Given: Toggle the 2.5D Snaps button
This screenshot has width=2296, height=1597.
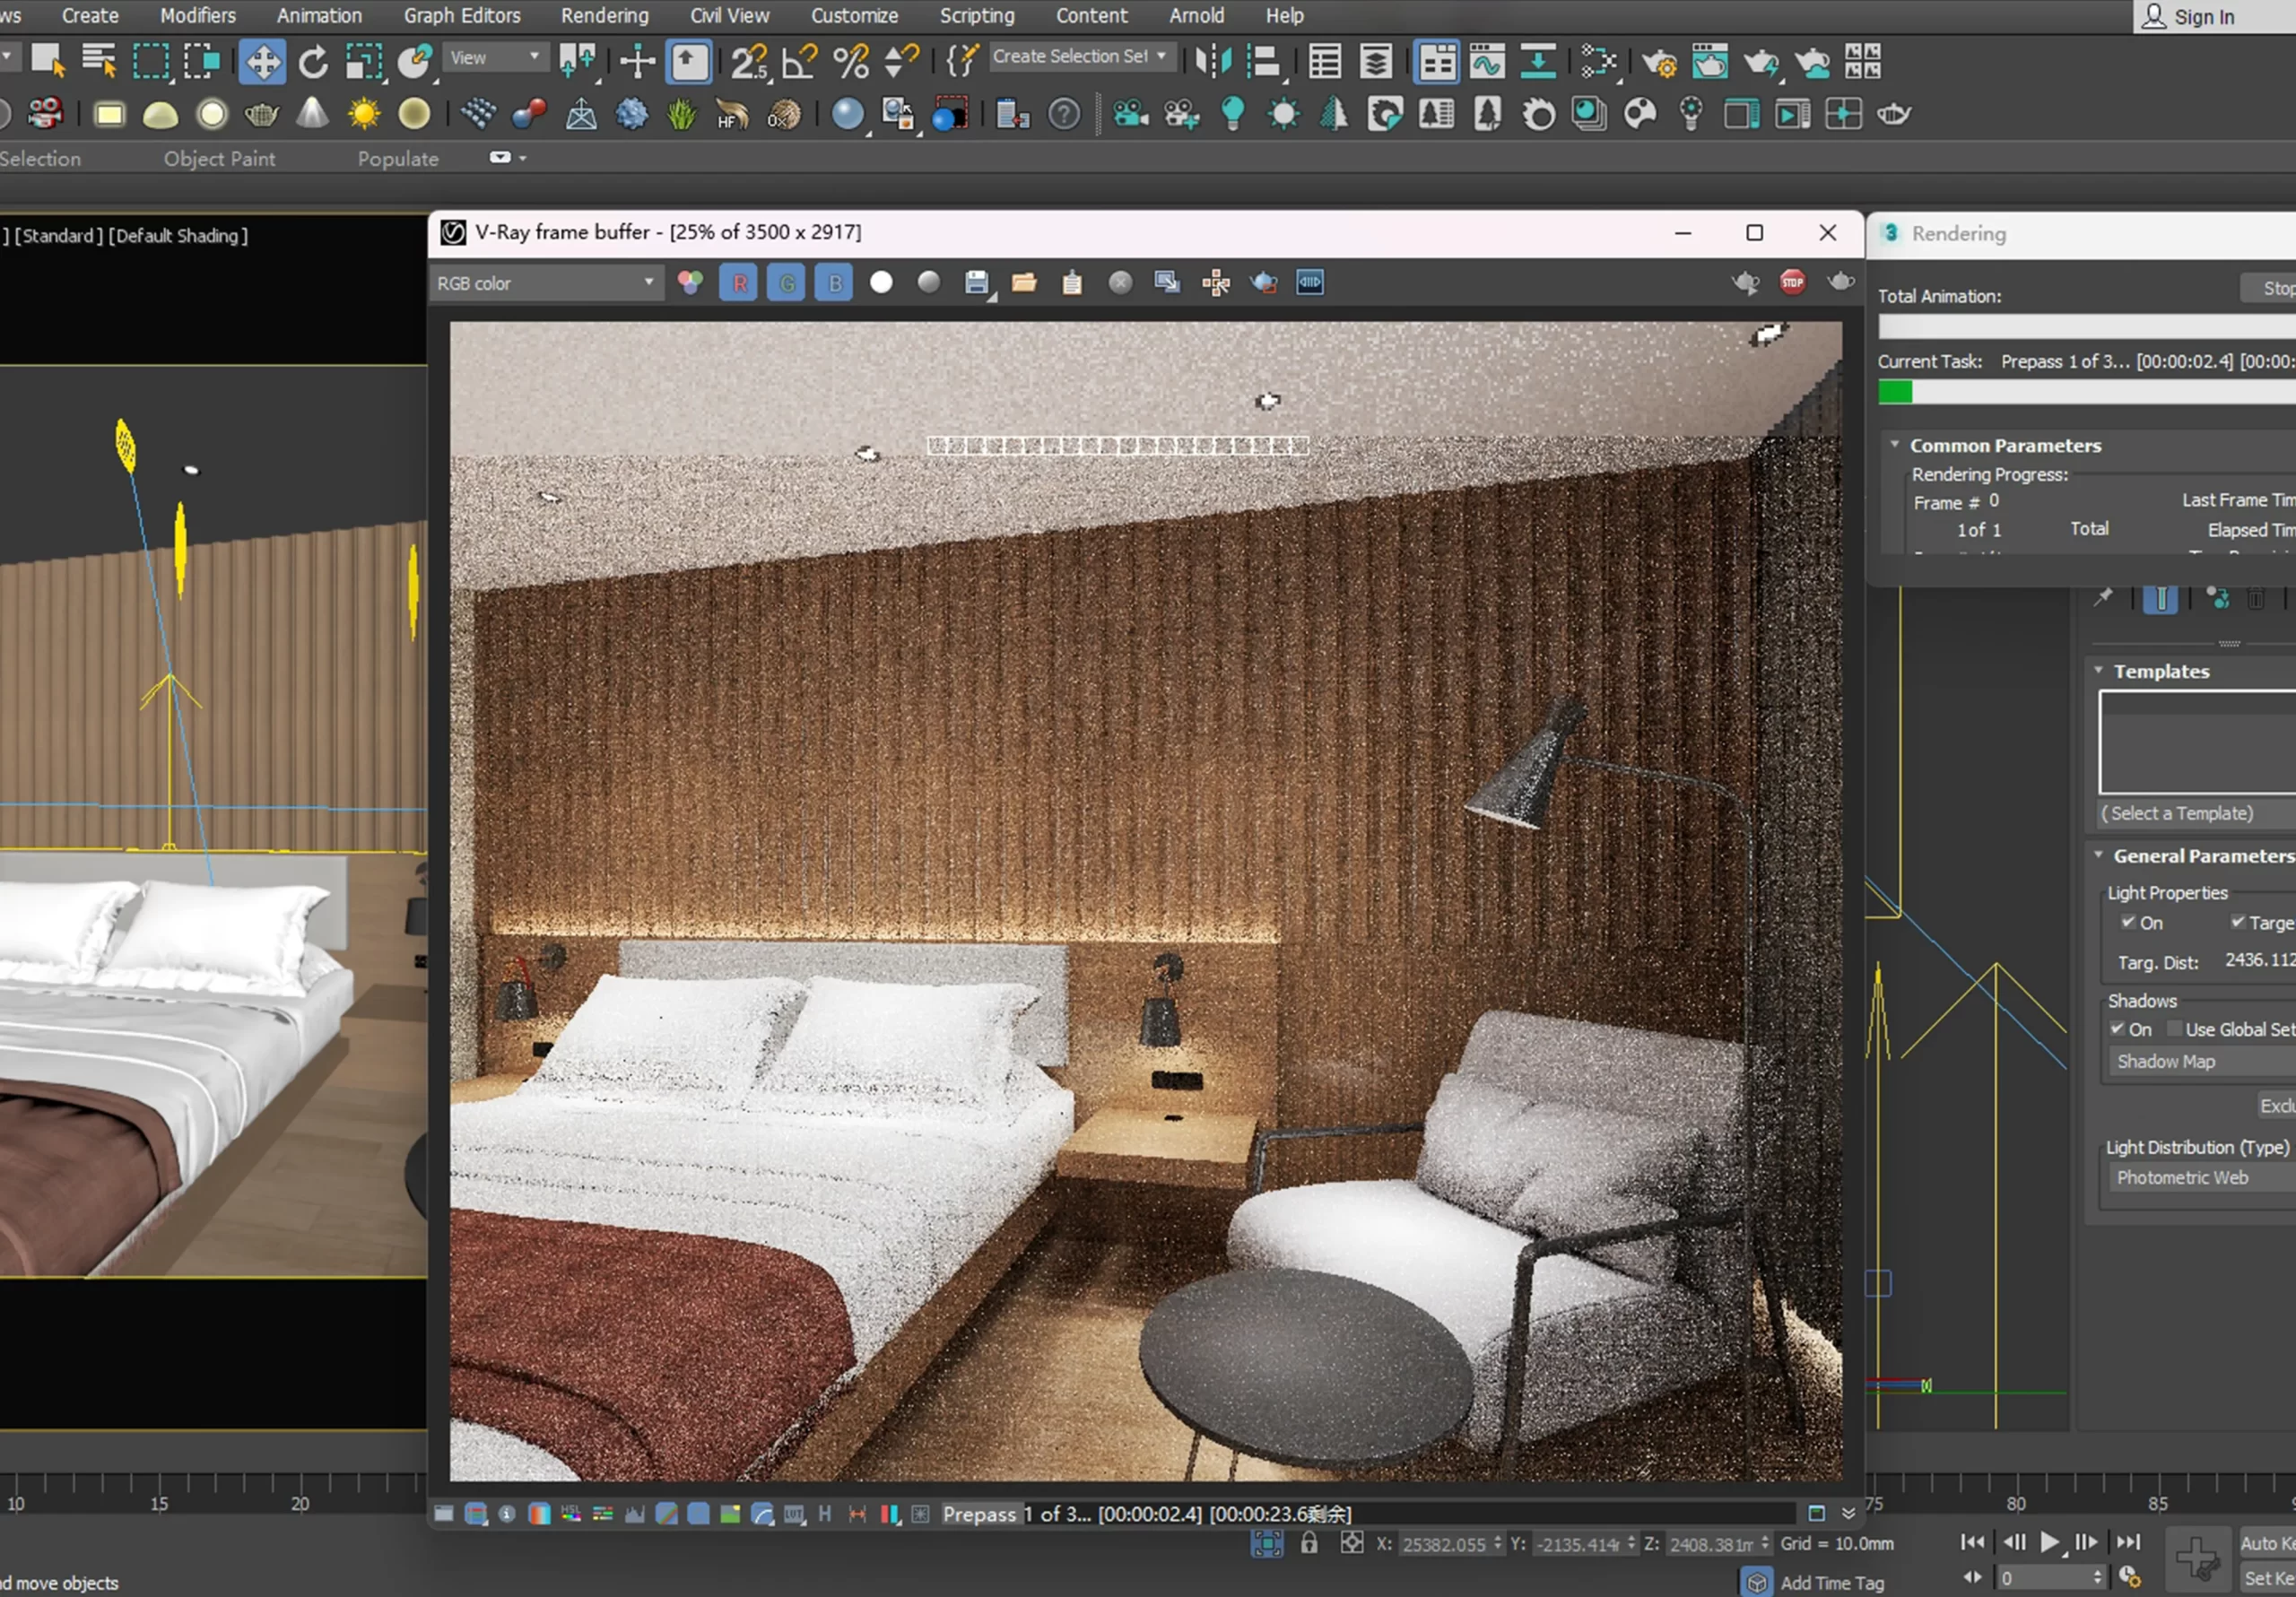Looking at the screenshot, I should [x=749, y=62].
